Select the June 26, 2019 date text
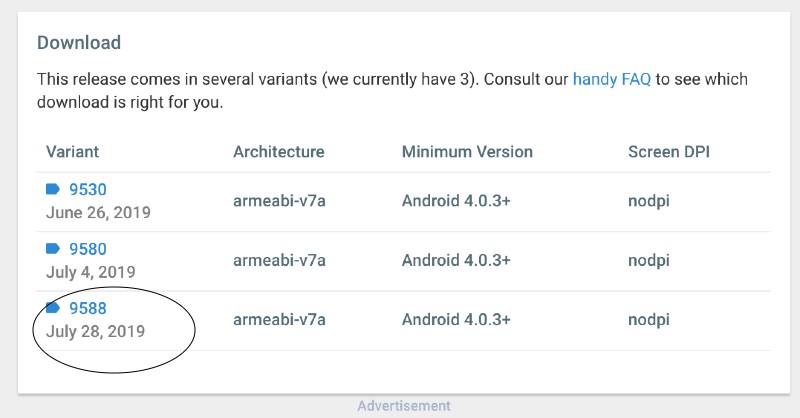Image resolution: width=800 pixels, height=418 pixels. click(98, 212)
